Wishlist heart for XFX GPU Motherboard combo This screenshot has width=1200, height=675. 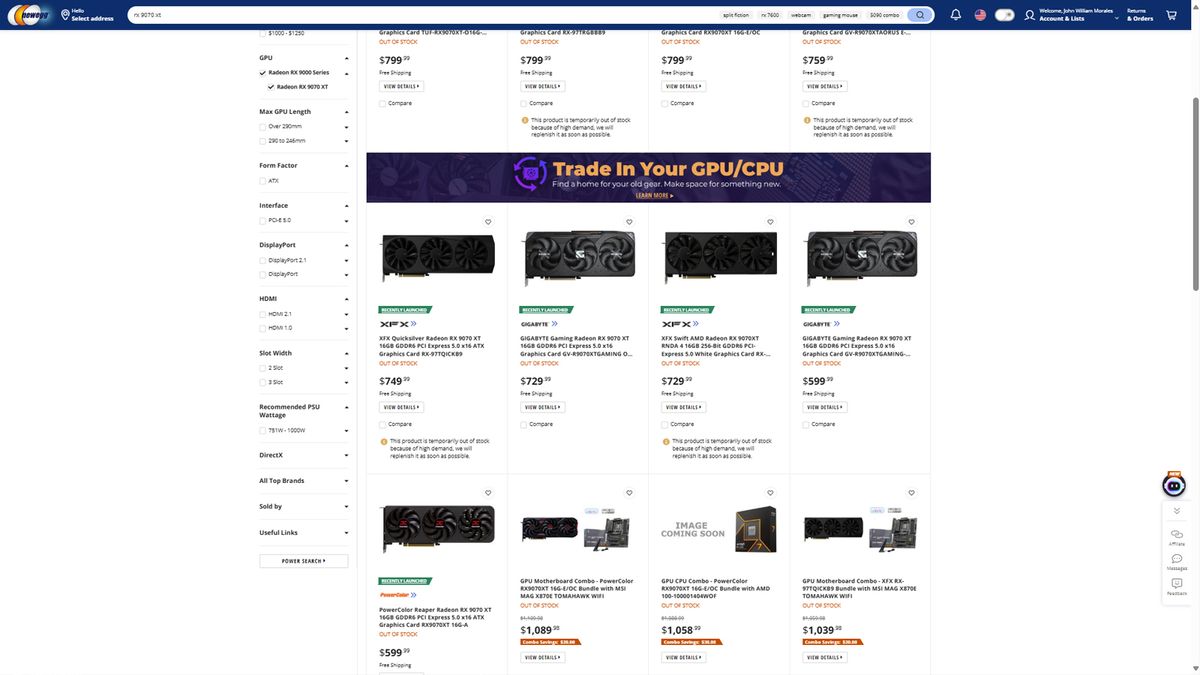click(911, 493)
